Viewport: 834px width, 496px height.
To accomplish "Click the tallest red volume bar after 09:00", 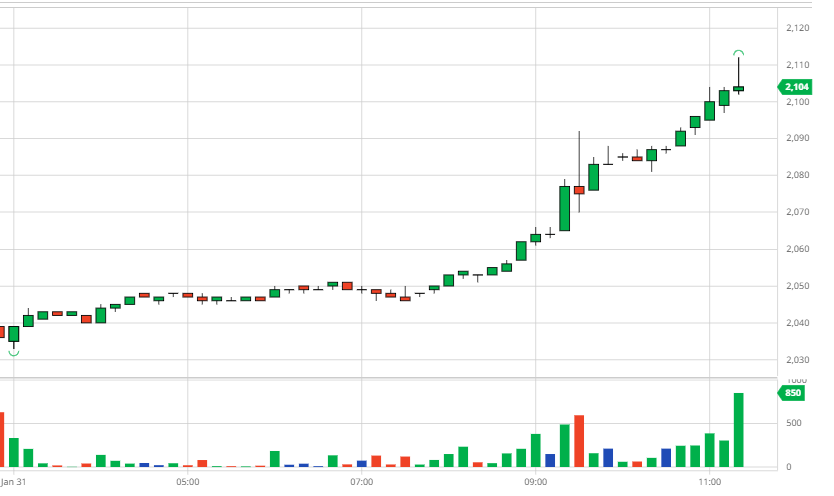I will point(579,441).
